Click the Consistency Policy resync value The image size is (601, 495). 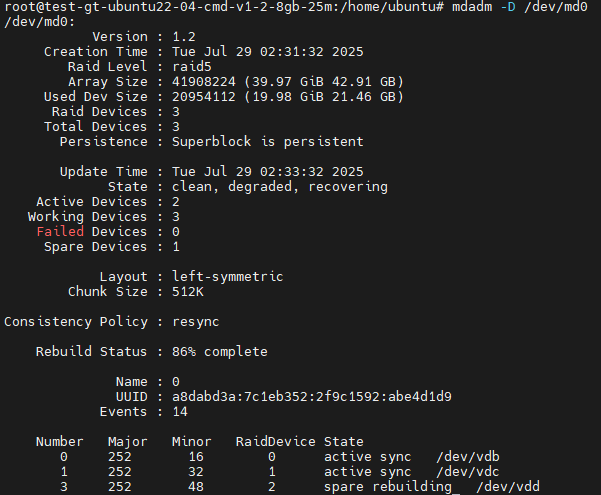tap(195, 322)
